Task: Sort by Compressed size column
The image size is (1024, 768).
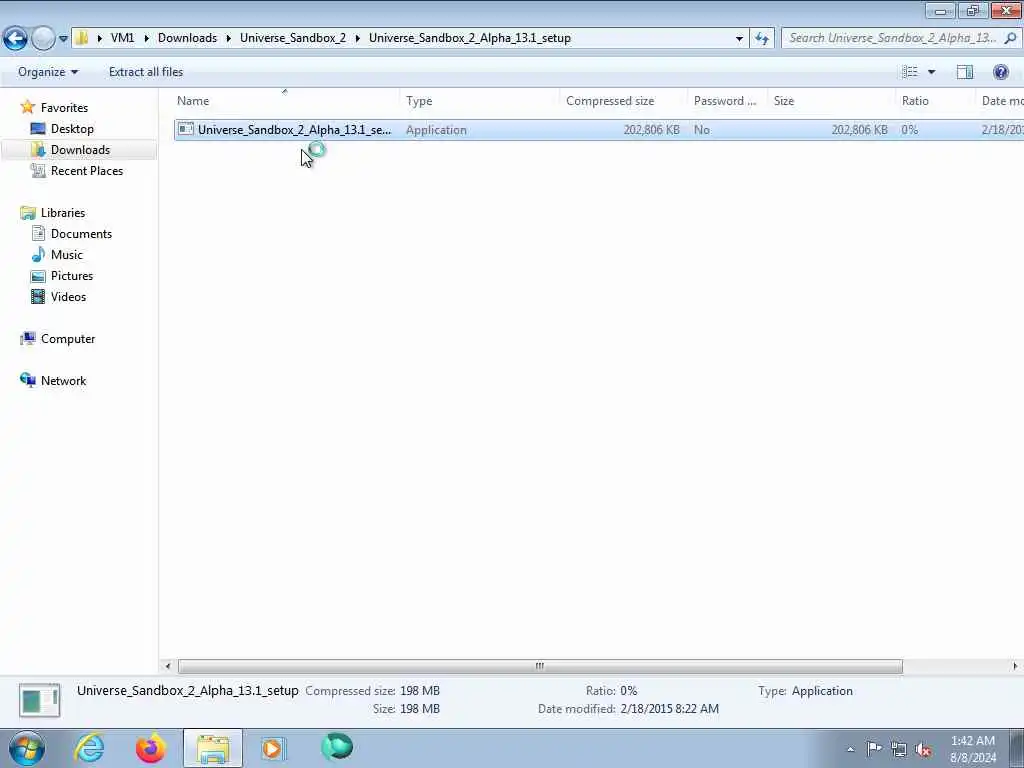Action: (623, 101)
